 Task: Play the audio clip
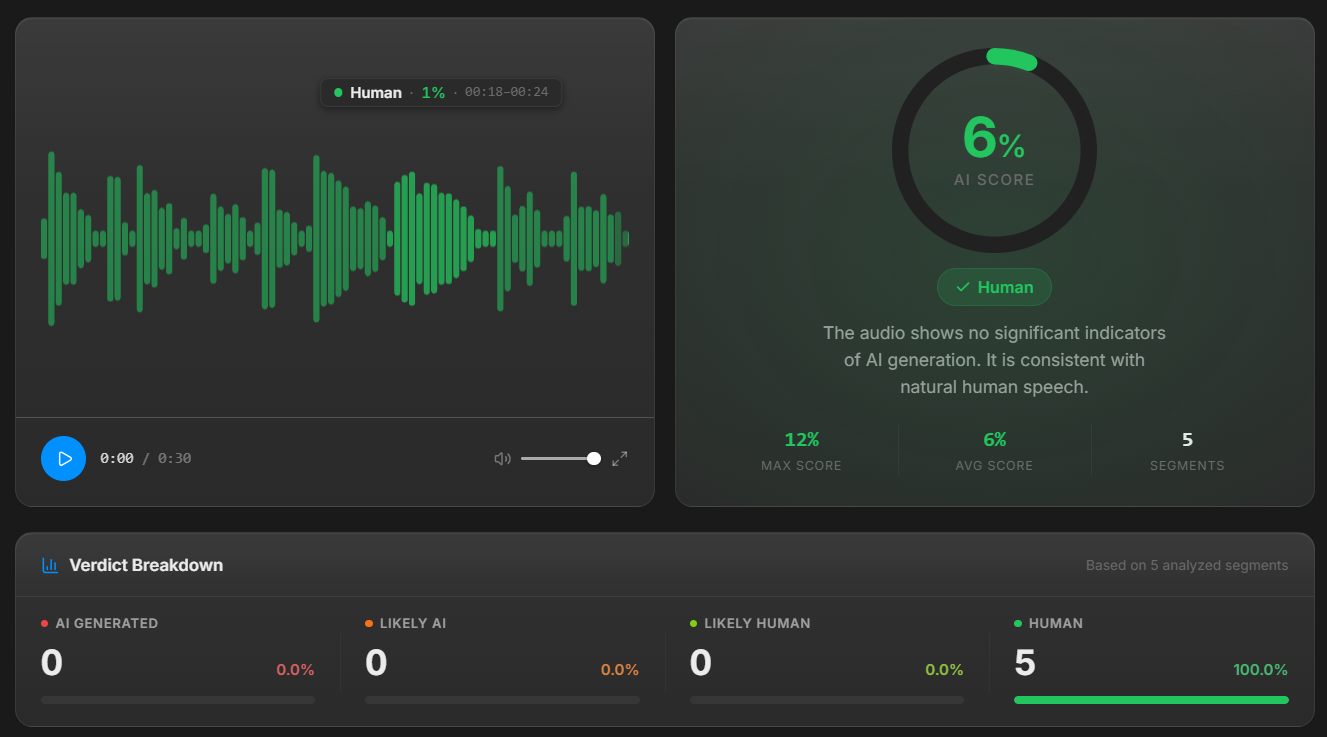[63, 458]
